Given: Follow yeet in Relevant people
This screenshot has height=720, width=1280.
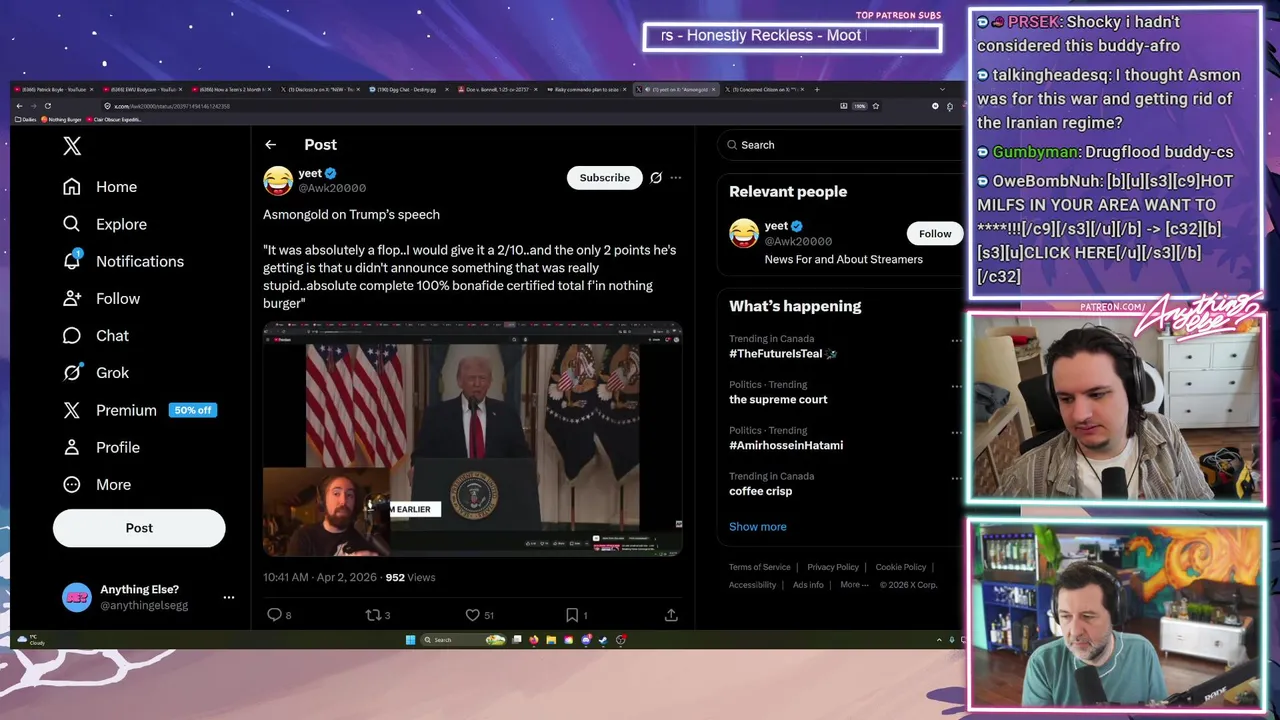Looking at the screenshot, I should (x=935, y=233).
